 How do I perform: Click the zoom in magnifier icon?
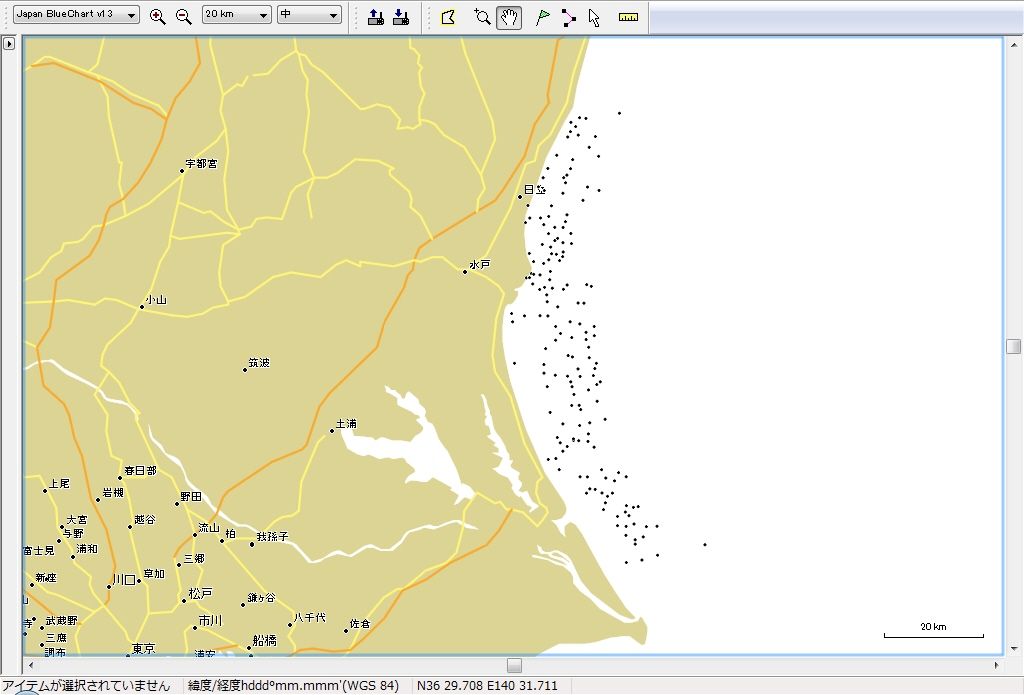(x=157, y=17)
